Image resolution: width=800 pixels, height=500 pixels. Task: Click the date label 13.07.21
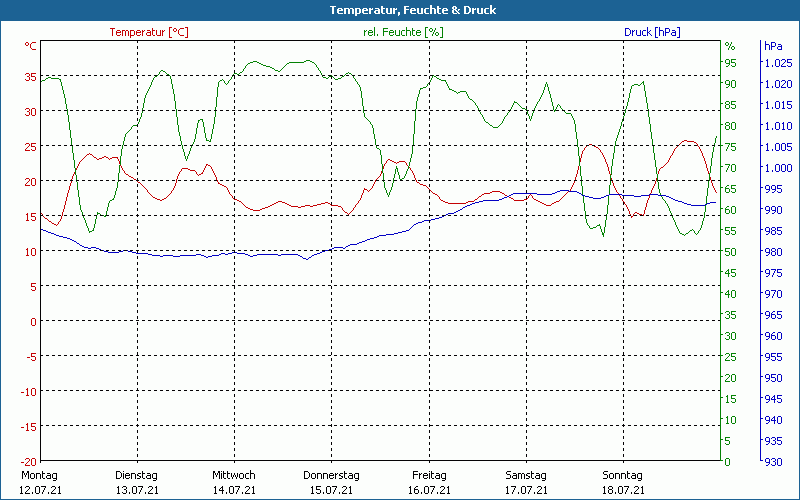click(x=137, y=490)
